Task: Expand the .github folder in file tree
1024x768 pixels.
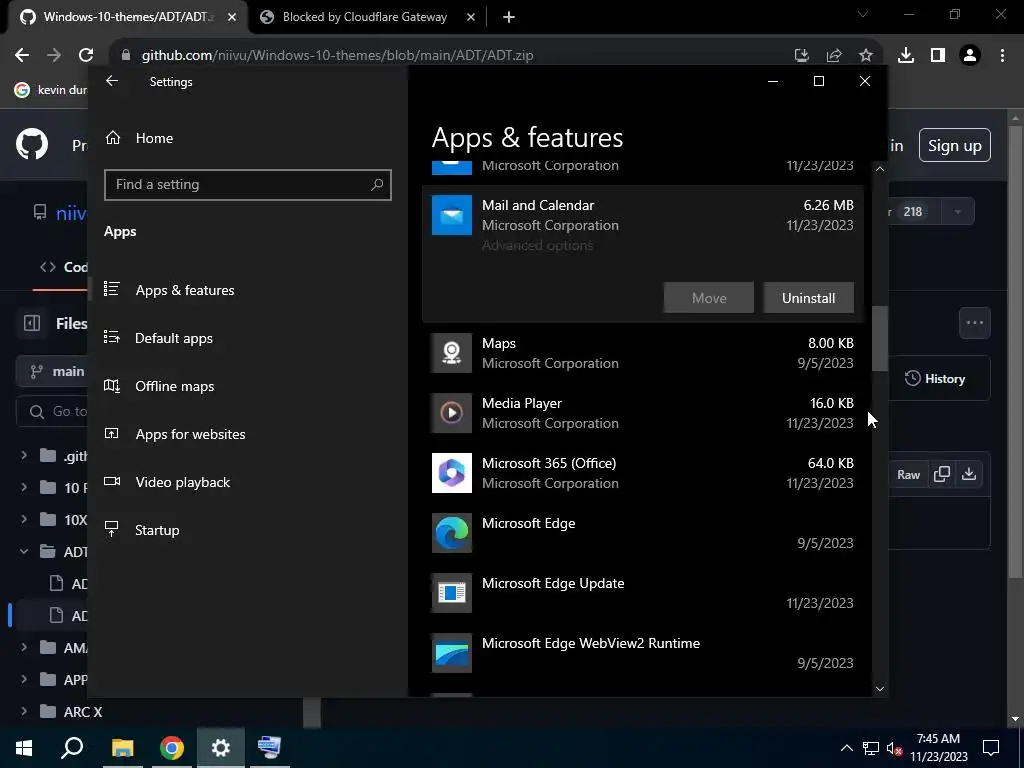Action: click(24, 455)
